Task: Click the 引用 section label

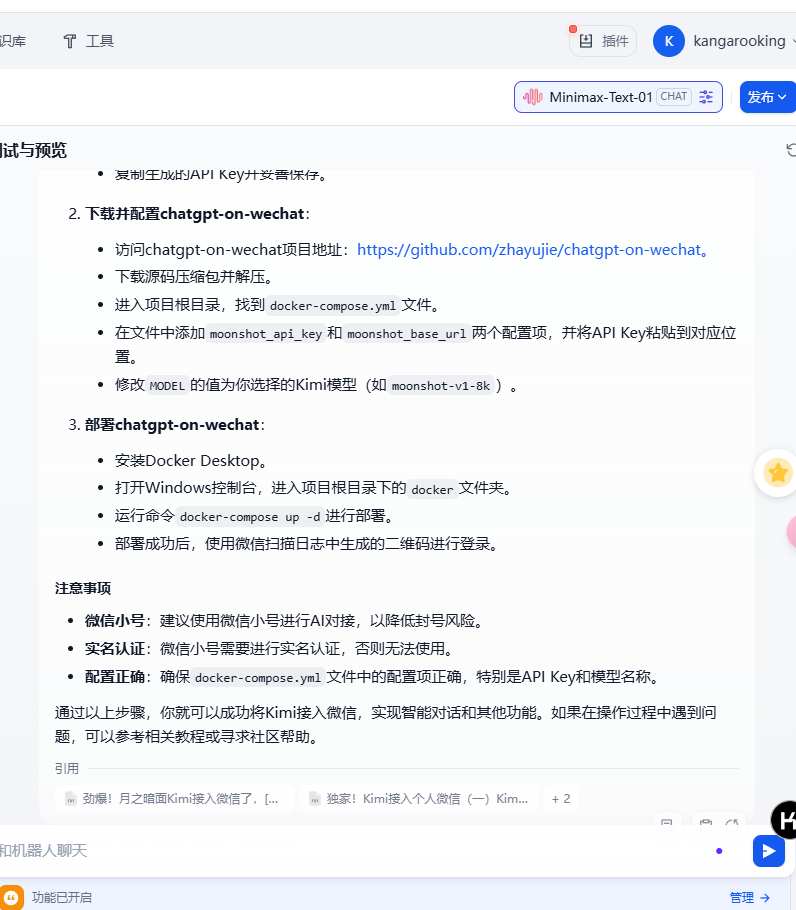Action: coord(67,769)
